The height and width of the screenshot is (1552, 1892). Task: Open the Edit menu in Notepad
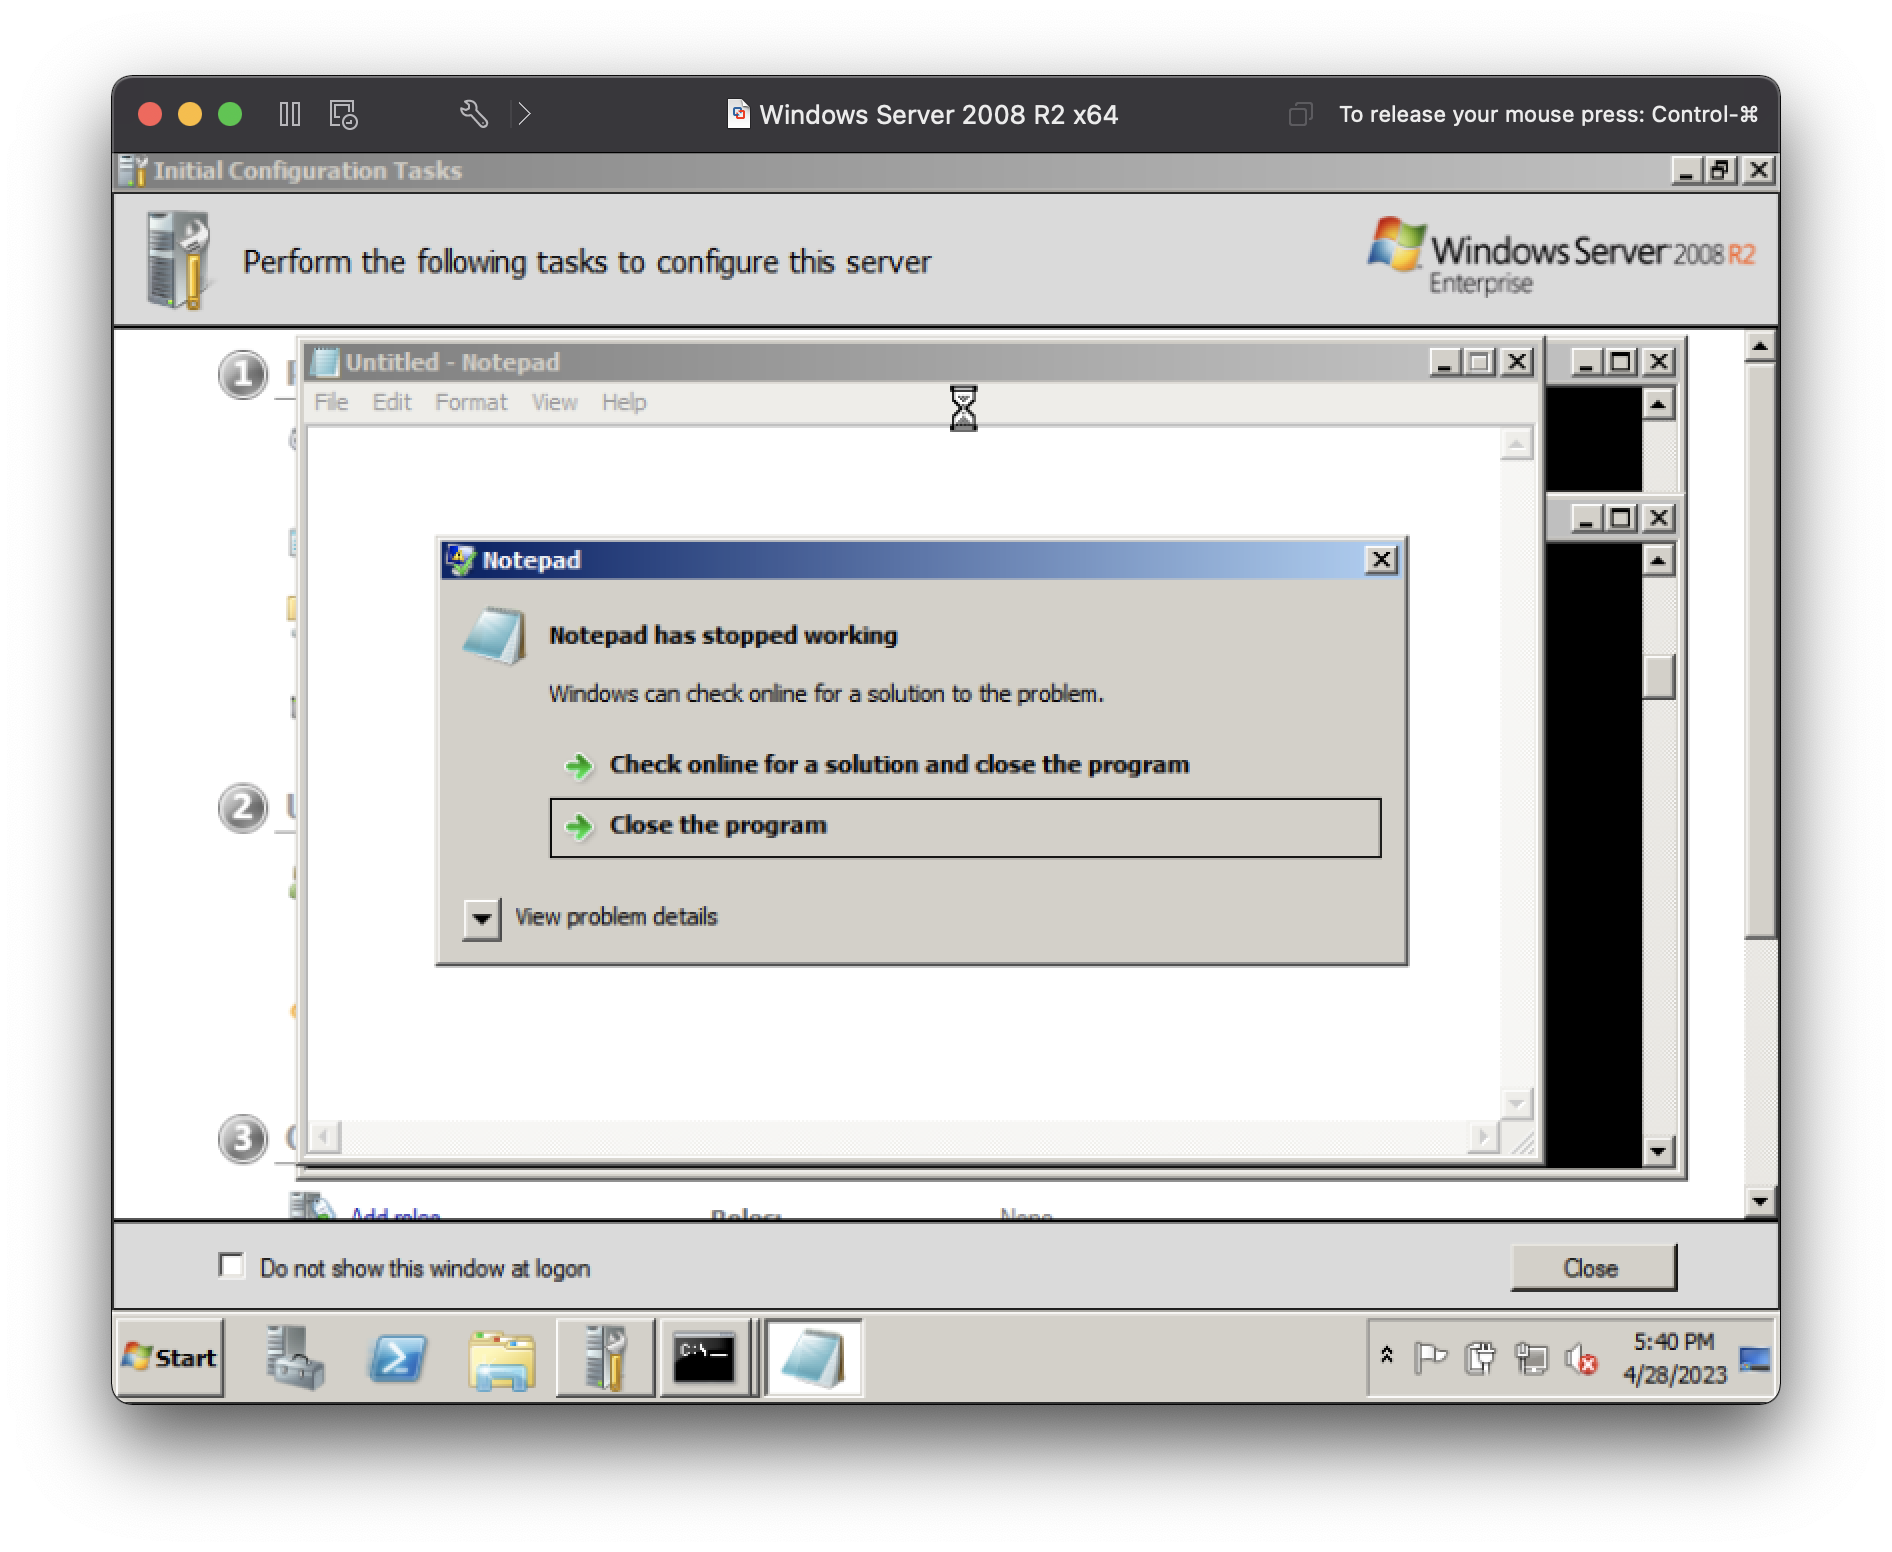tap(391, 402)
